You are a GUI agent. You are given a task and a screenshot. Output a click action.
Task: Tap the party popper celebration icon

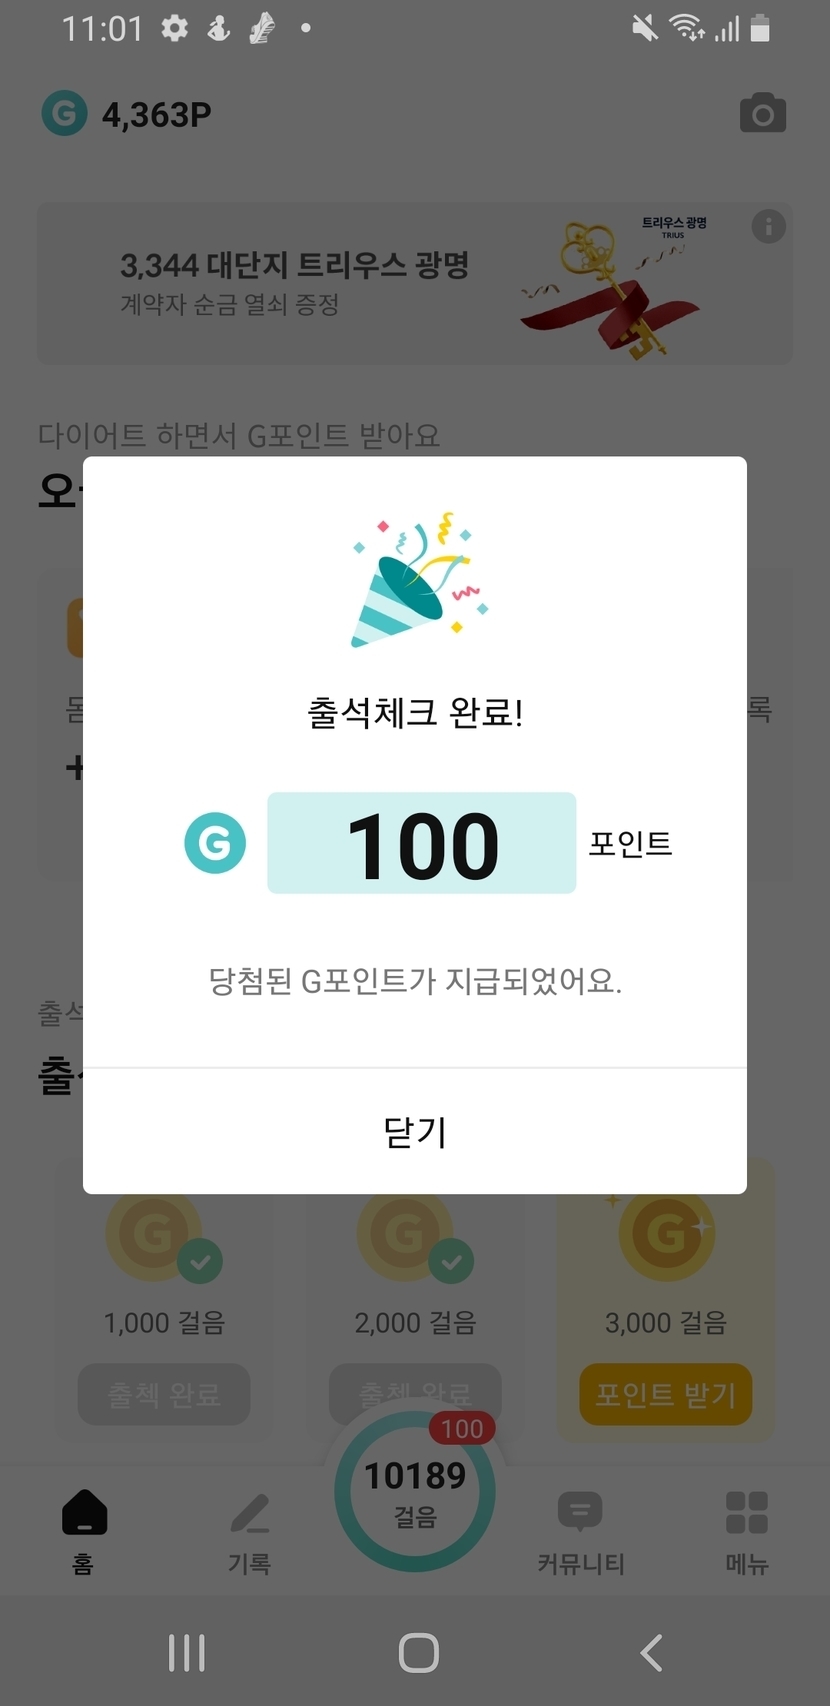pyautogui.click(x=417, y=582)
